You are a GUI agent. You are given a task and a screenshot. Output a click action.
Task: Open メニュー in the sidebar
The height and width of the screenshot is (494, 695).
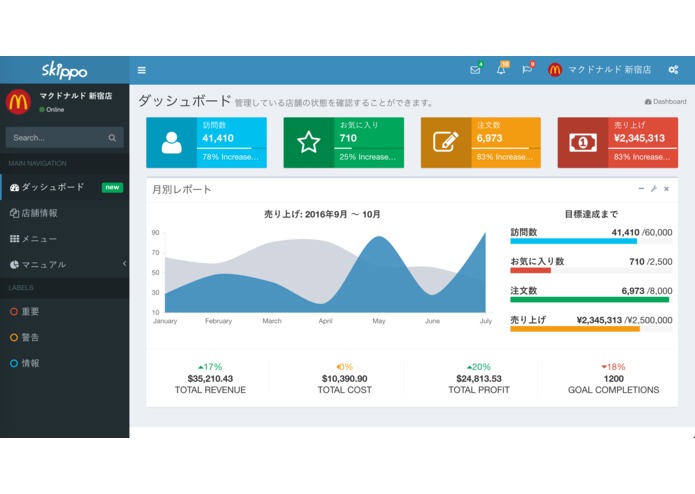pyautogui.click(x=65, y=239)
